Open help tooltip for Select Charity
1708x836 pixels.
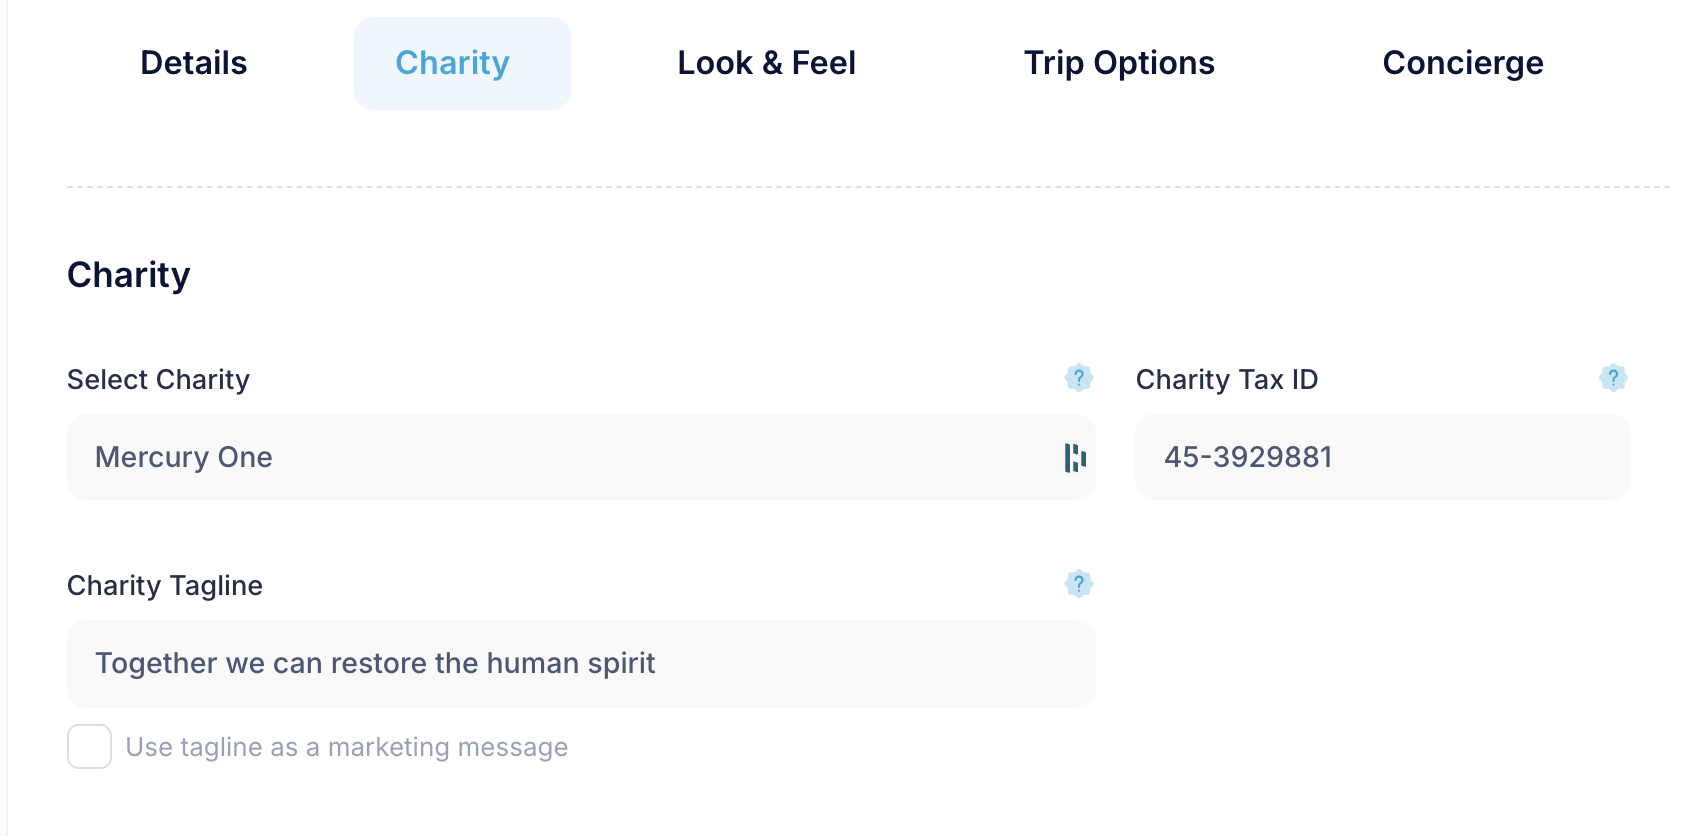point(1078,378)
